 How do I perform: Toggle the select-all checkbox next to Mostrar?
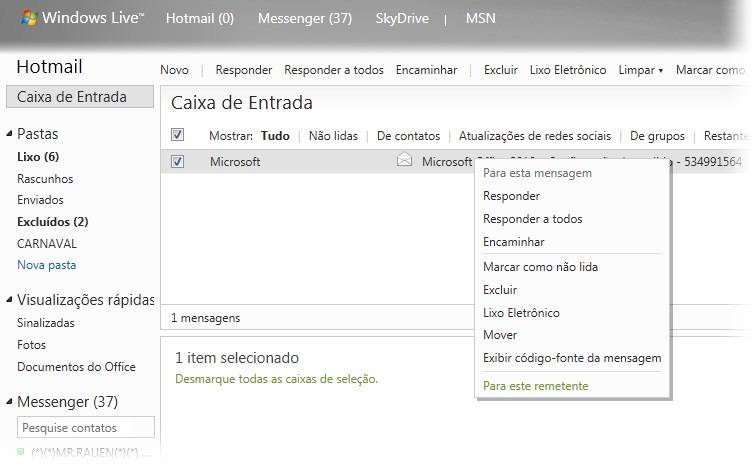[177, 135]
